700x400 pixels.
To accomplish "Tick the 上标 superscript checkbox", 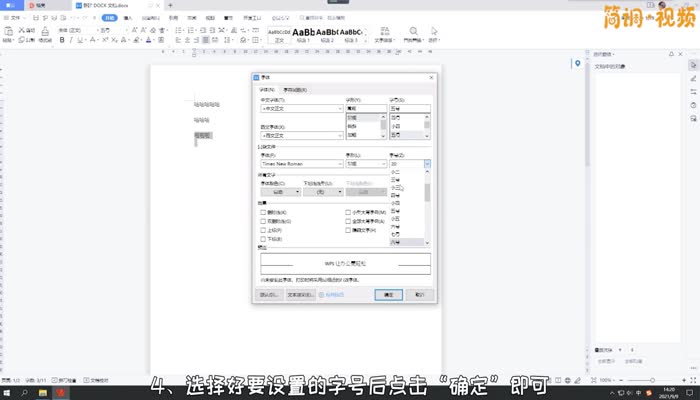I will coord(263,230).
